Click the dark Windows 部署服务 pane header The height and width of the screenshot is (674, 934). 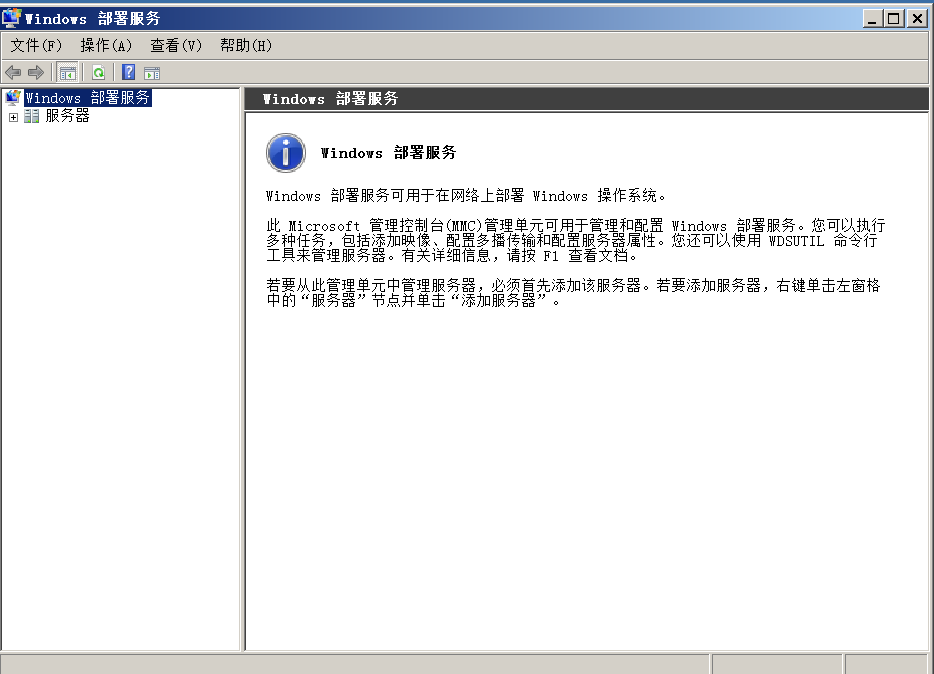pos(586,99)
